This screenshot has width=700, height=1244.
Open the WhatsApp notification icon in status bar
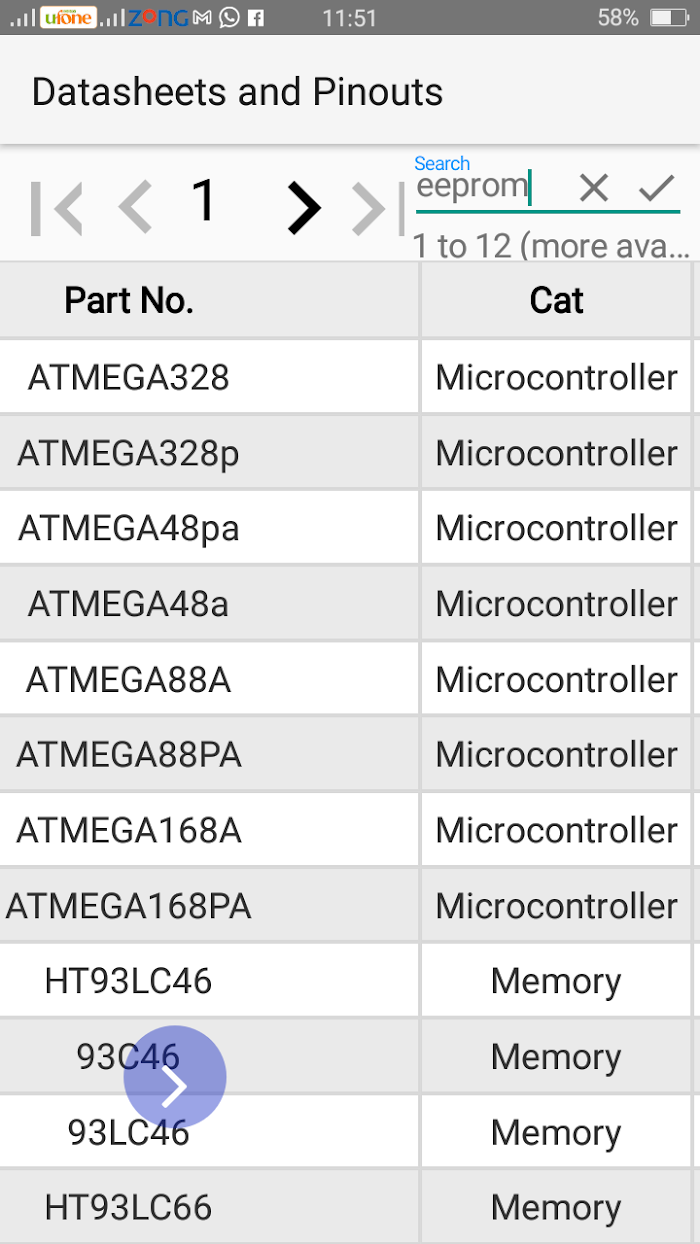pyautogui.click(x=229, y=17)
